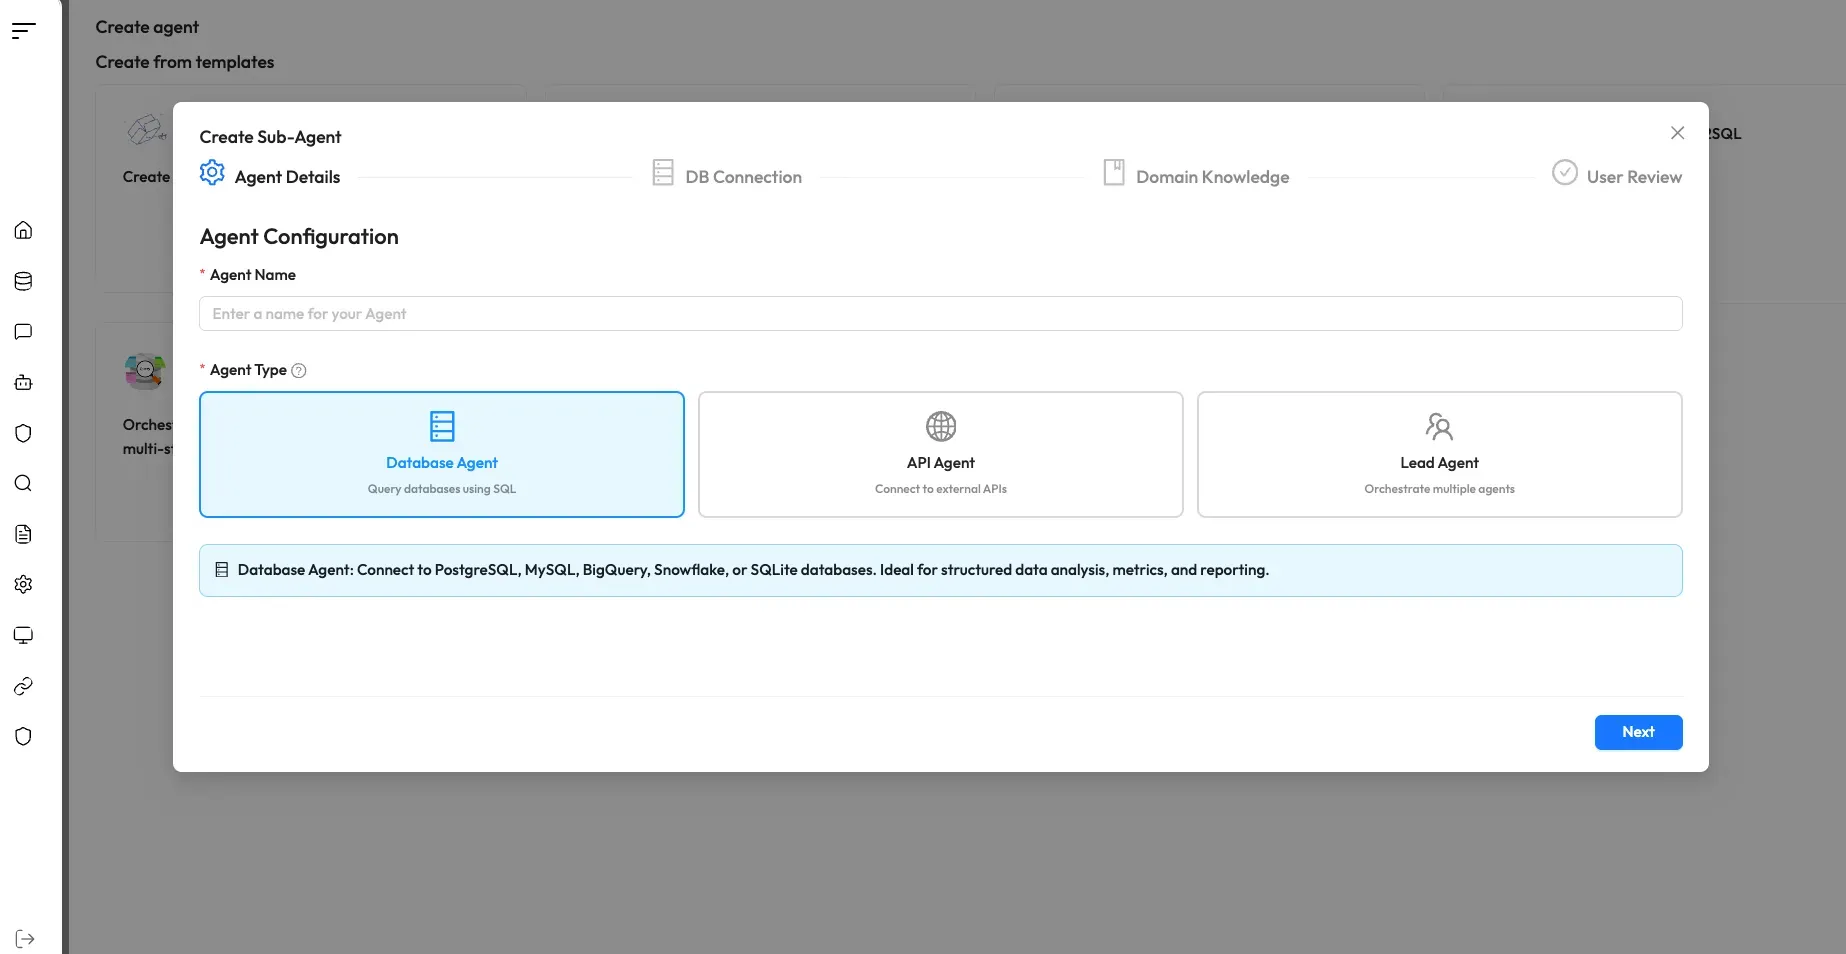Open Settings via the gear icon
Image resolution: width=1846 pixels, height=954 pixels.
[x=22, y=585]
